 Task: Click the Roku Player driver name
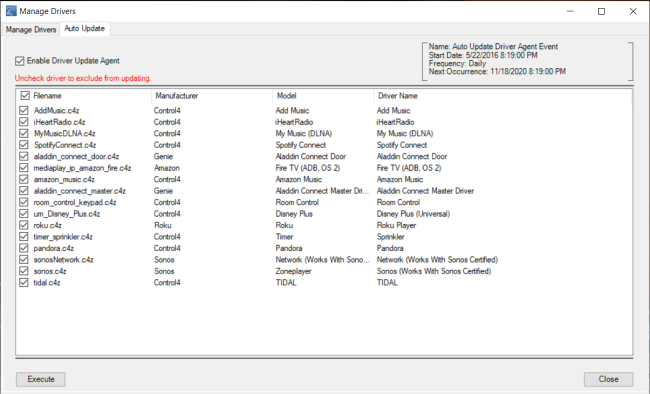pyautogui.click(x=396, y=225)
